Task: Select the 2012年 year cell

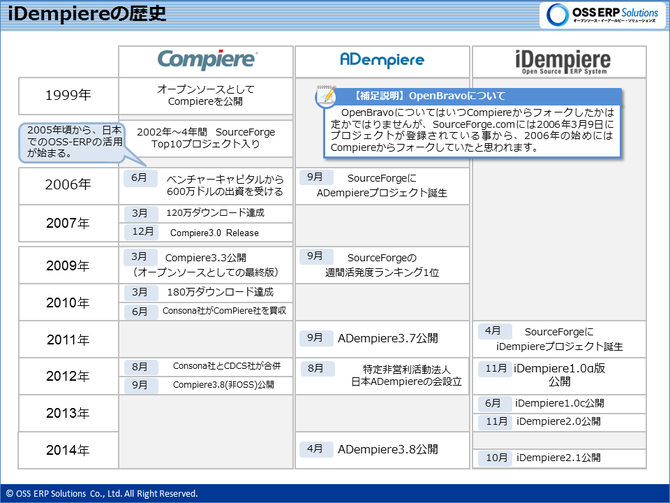Action: [x=68, y=376]
